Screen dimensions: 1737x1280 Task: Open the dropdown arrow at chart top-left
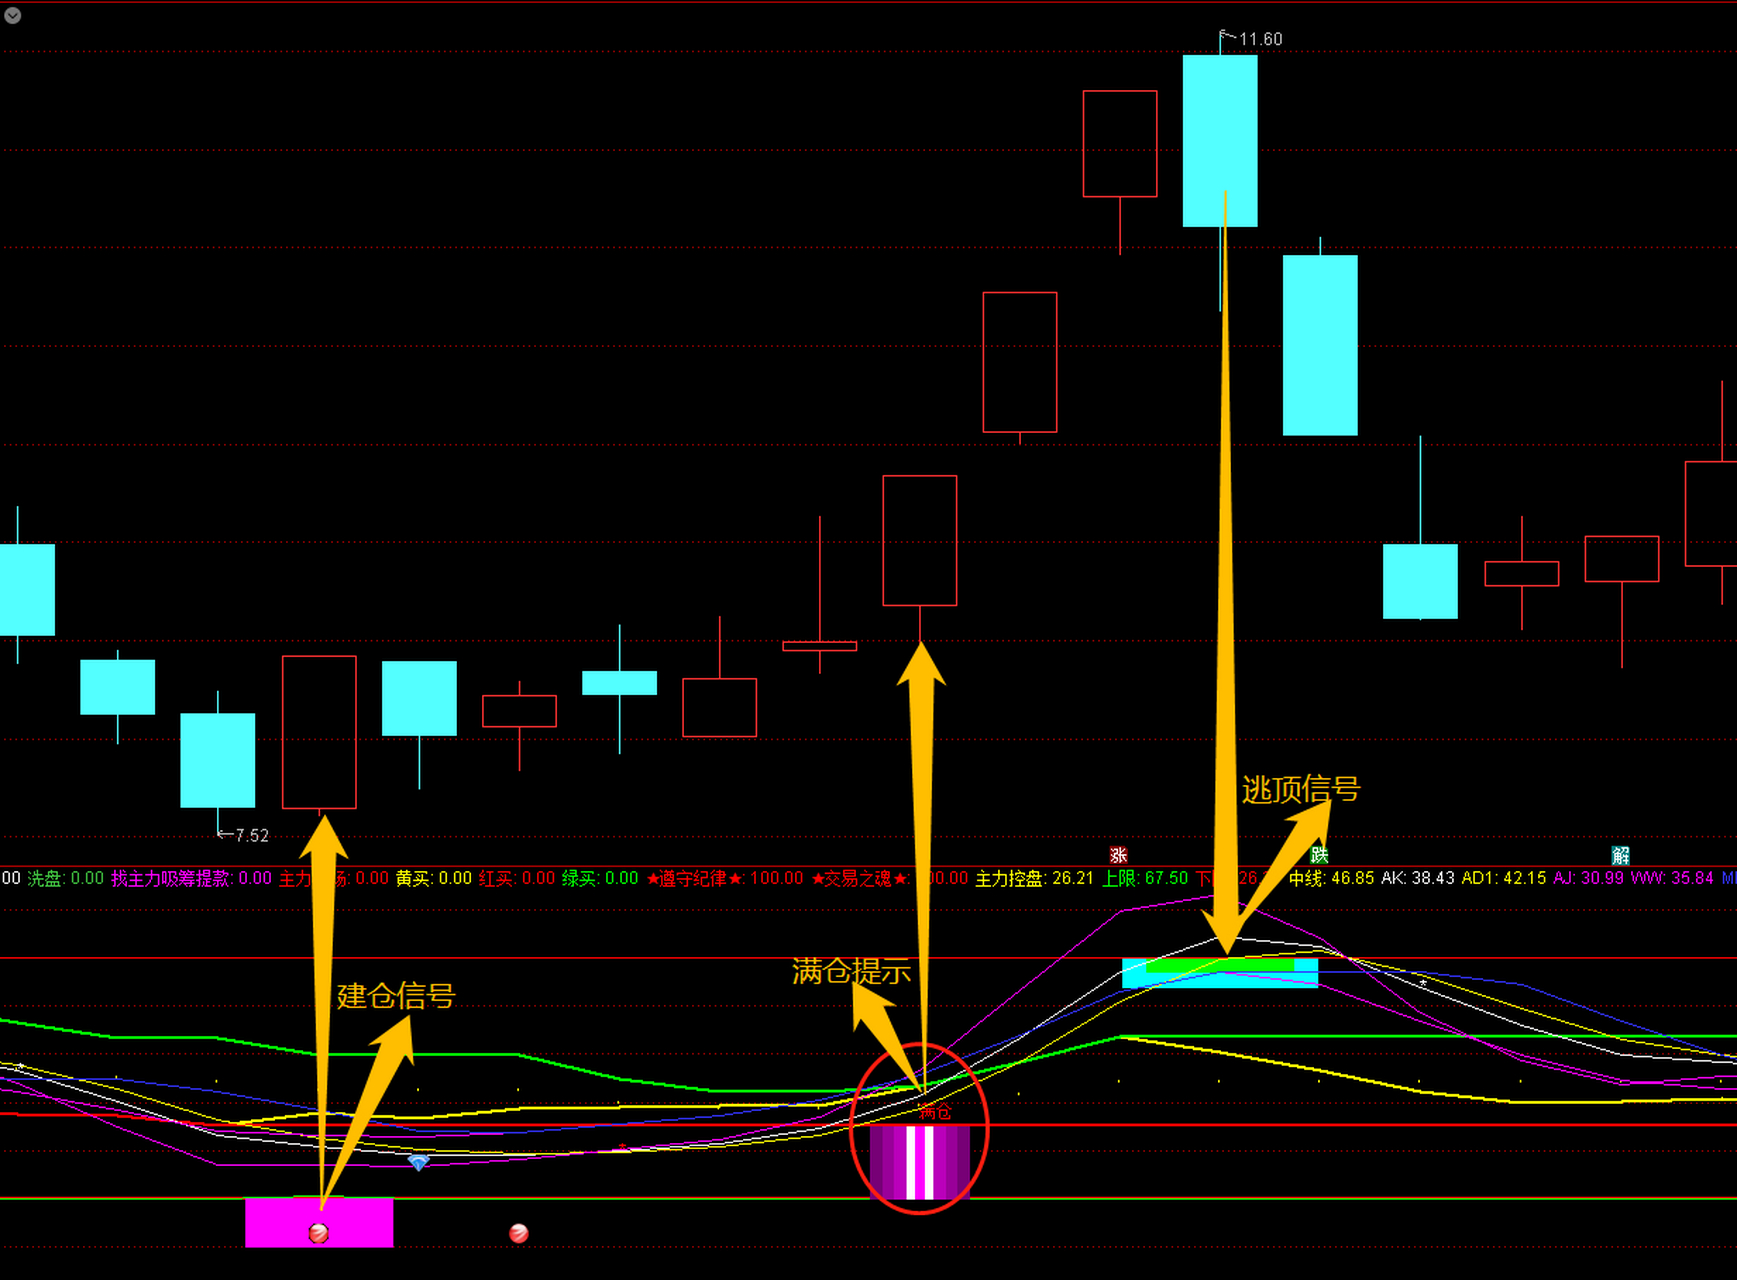[13, 15]
